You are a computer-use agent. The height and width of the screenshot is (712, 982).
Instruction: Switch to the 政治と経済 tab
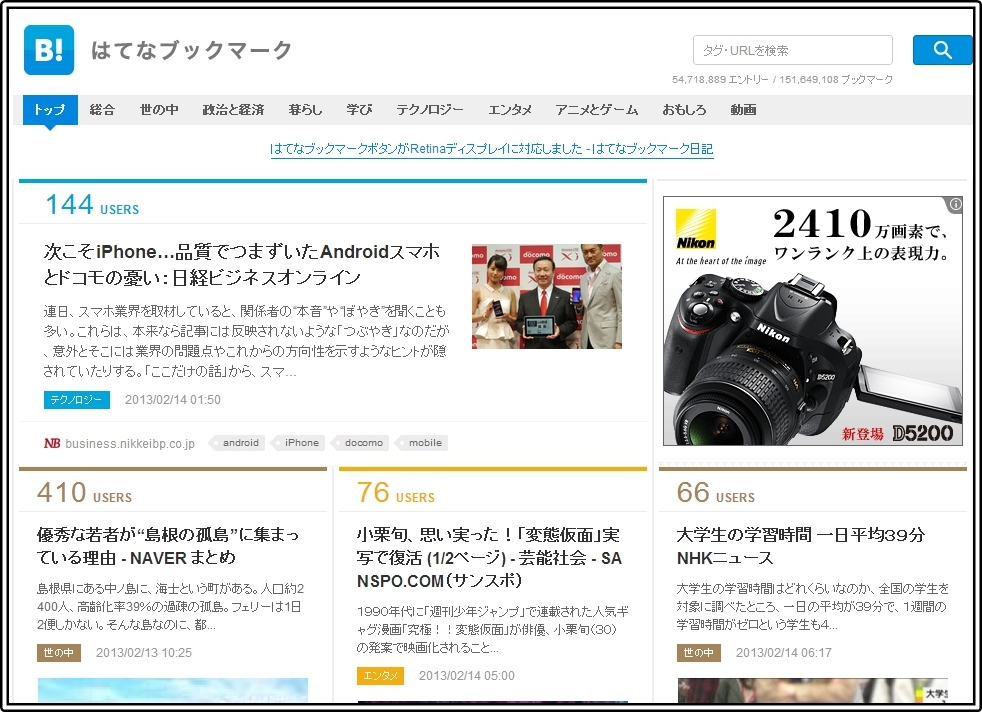tap(233, 110)
